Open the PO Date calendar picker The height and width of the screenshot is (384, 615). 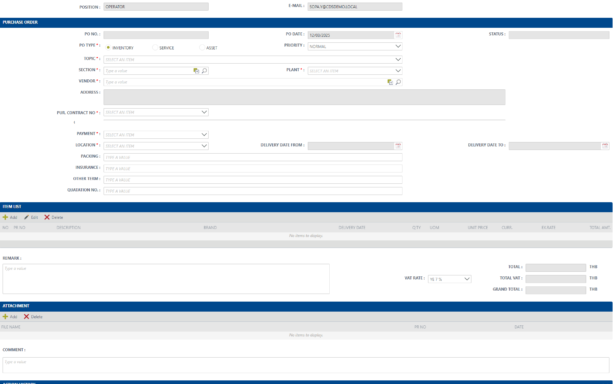coord(398,35)
